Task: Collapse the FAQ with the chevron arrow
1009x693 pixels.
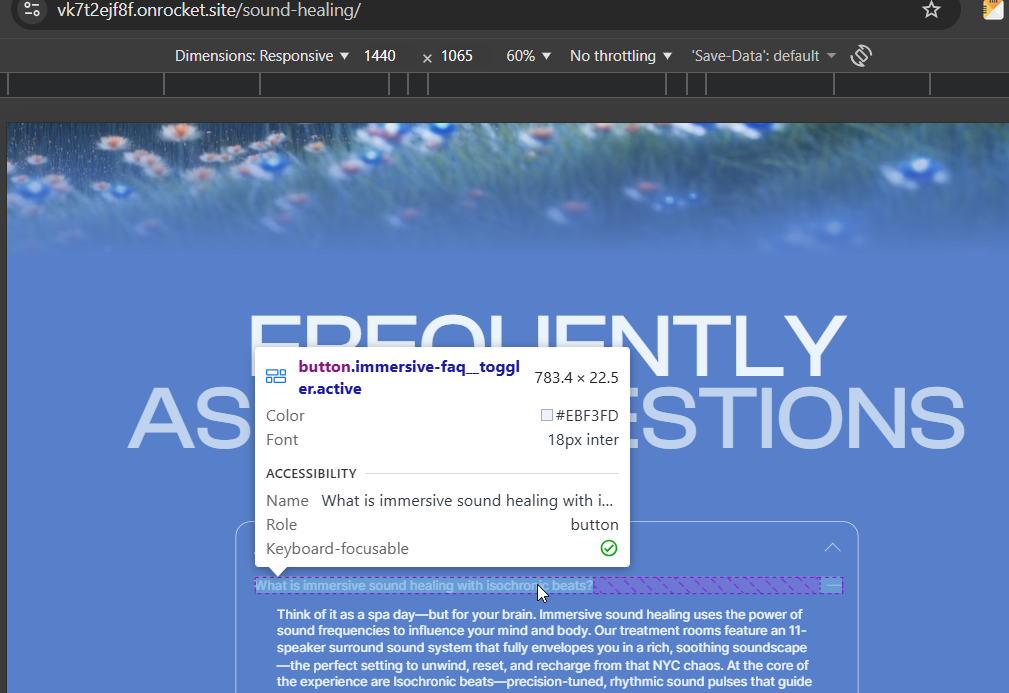Action: click(x=833, y=548)
